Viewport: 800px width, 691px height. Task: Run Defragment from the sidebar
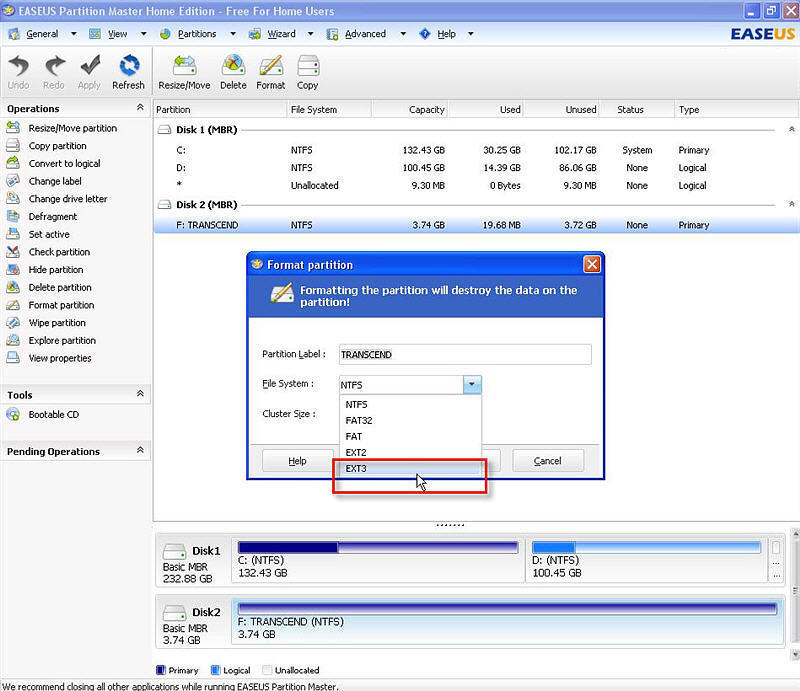(x=42, y=216)
